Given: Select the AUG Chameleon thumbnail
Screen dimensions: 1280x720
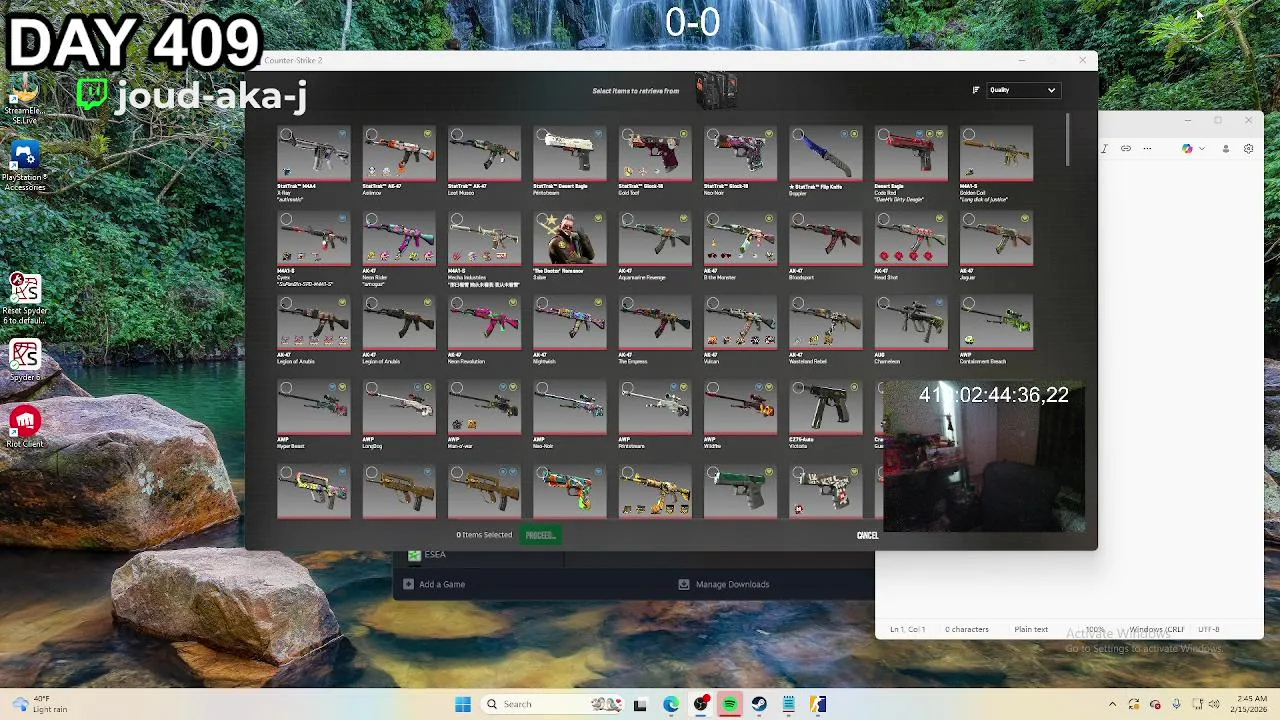Looking at the screenshot, I should click(x=911, y=323).
